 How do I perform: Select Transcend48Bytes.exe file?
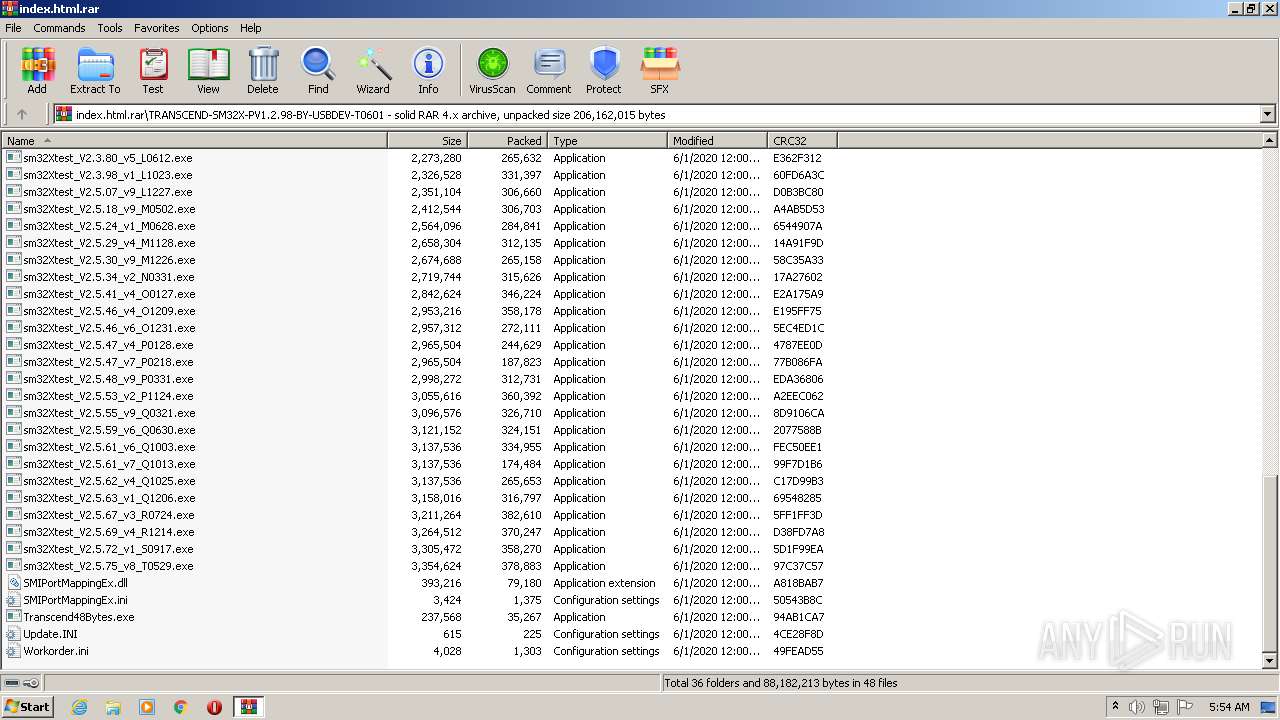(x=78, y=617)
